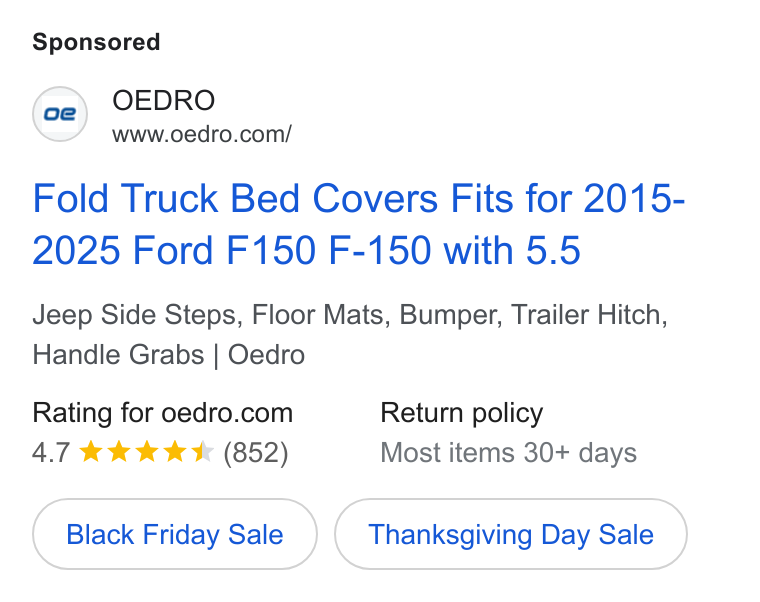Click the OEDRO circular logo icon
Viewport: 760px width, 602px height.
tap(60, 114)
